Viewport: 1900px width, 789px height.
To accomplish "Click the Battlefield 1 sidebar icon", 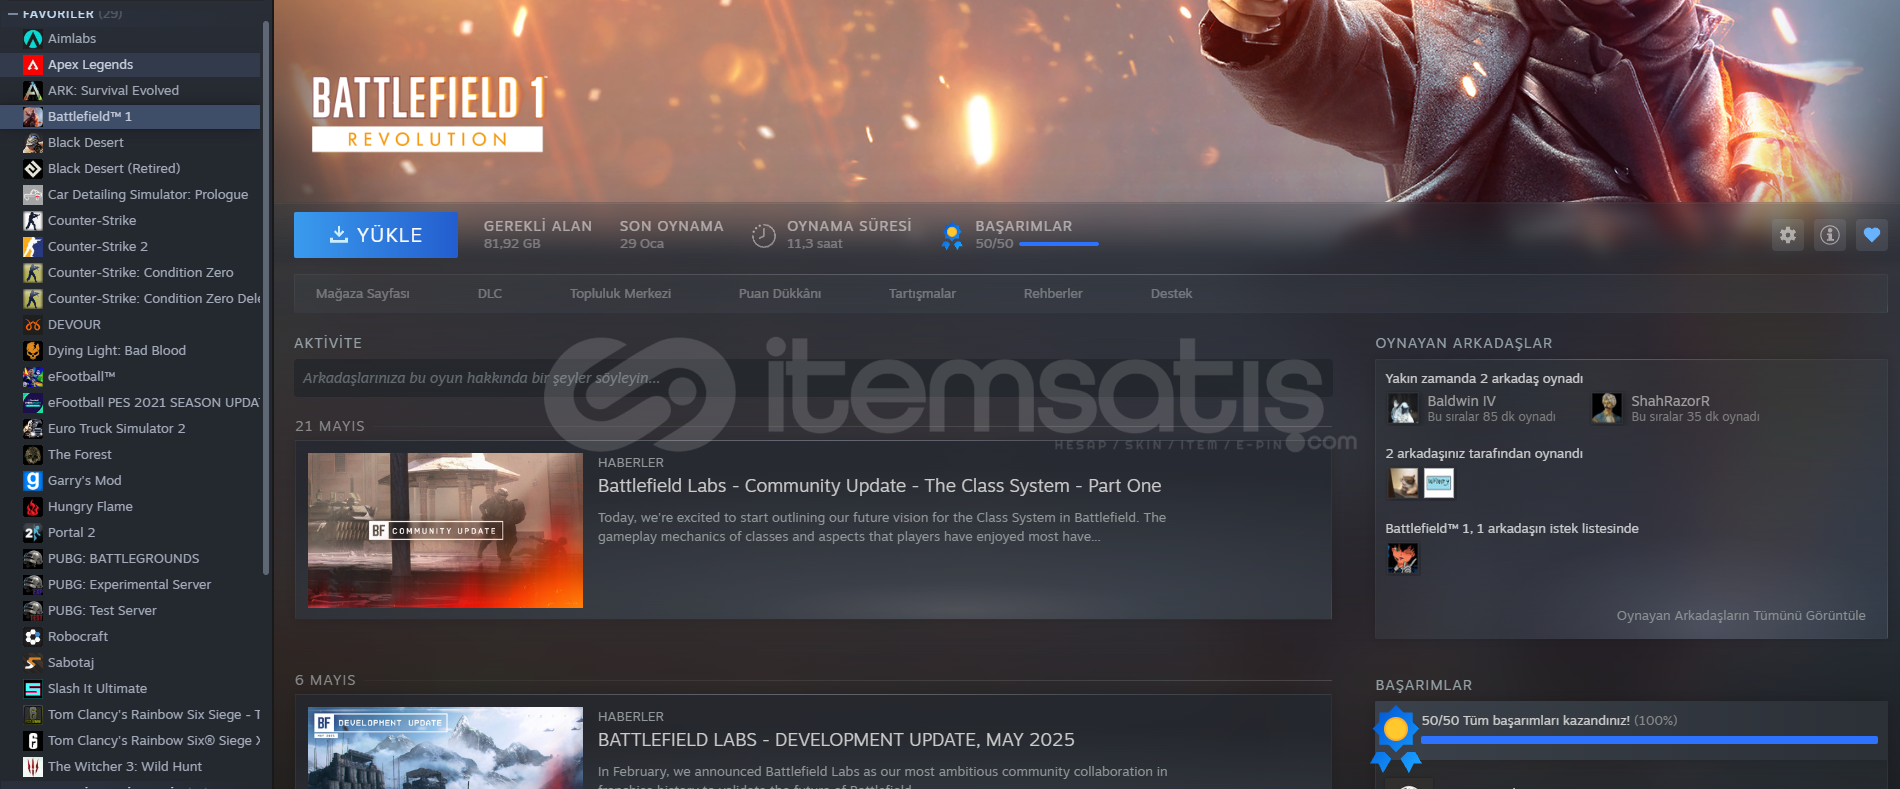I will pyautogui.click(x=33, y=116).
